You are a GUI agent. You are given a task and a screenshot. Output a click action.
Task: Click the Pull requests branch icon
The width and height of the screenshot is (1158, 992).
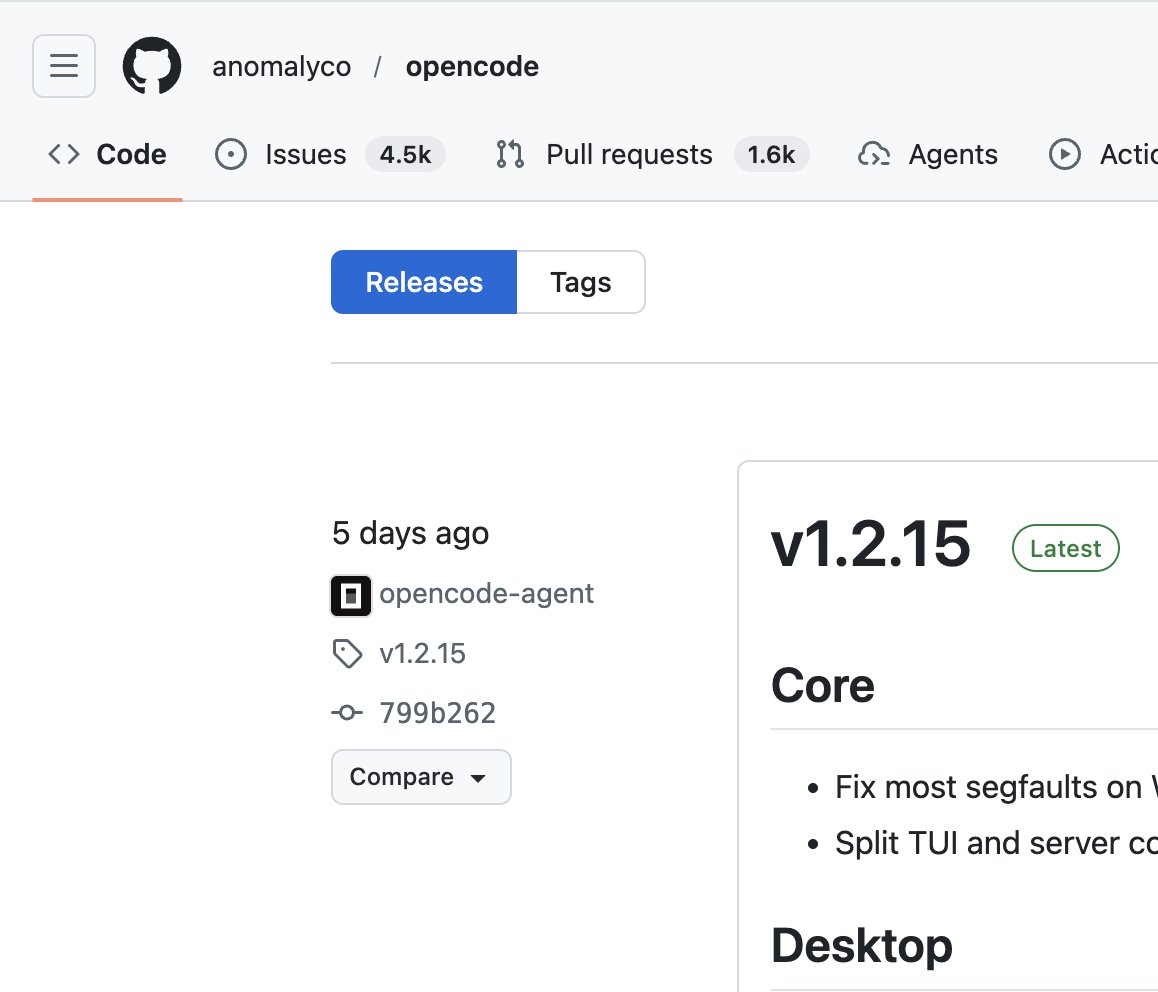pyautogui.click(x=510, y=154)
